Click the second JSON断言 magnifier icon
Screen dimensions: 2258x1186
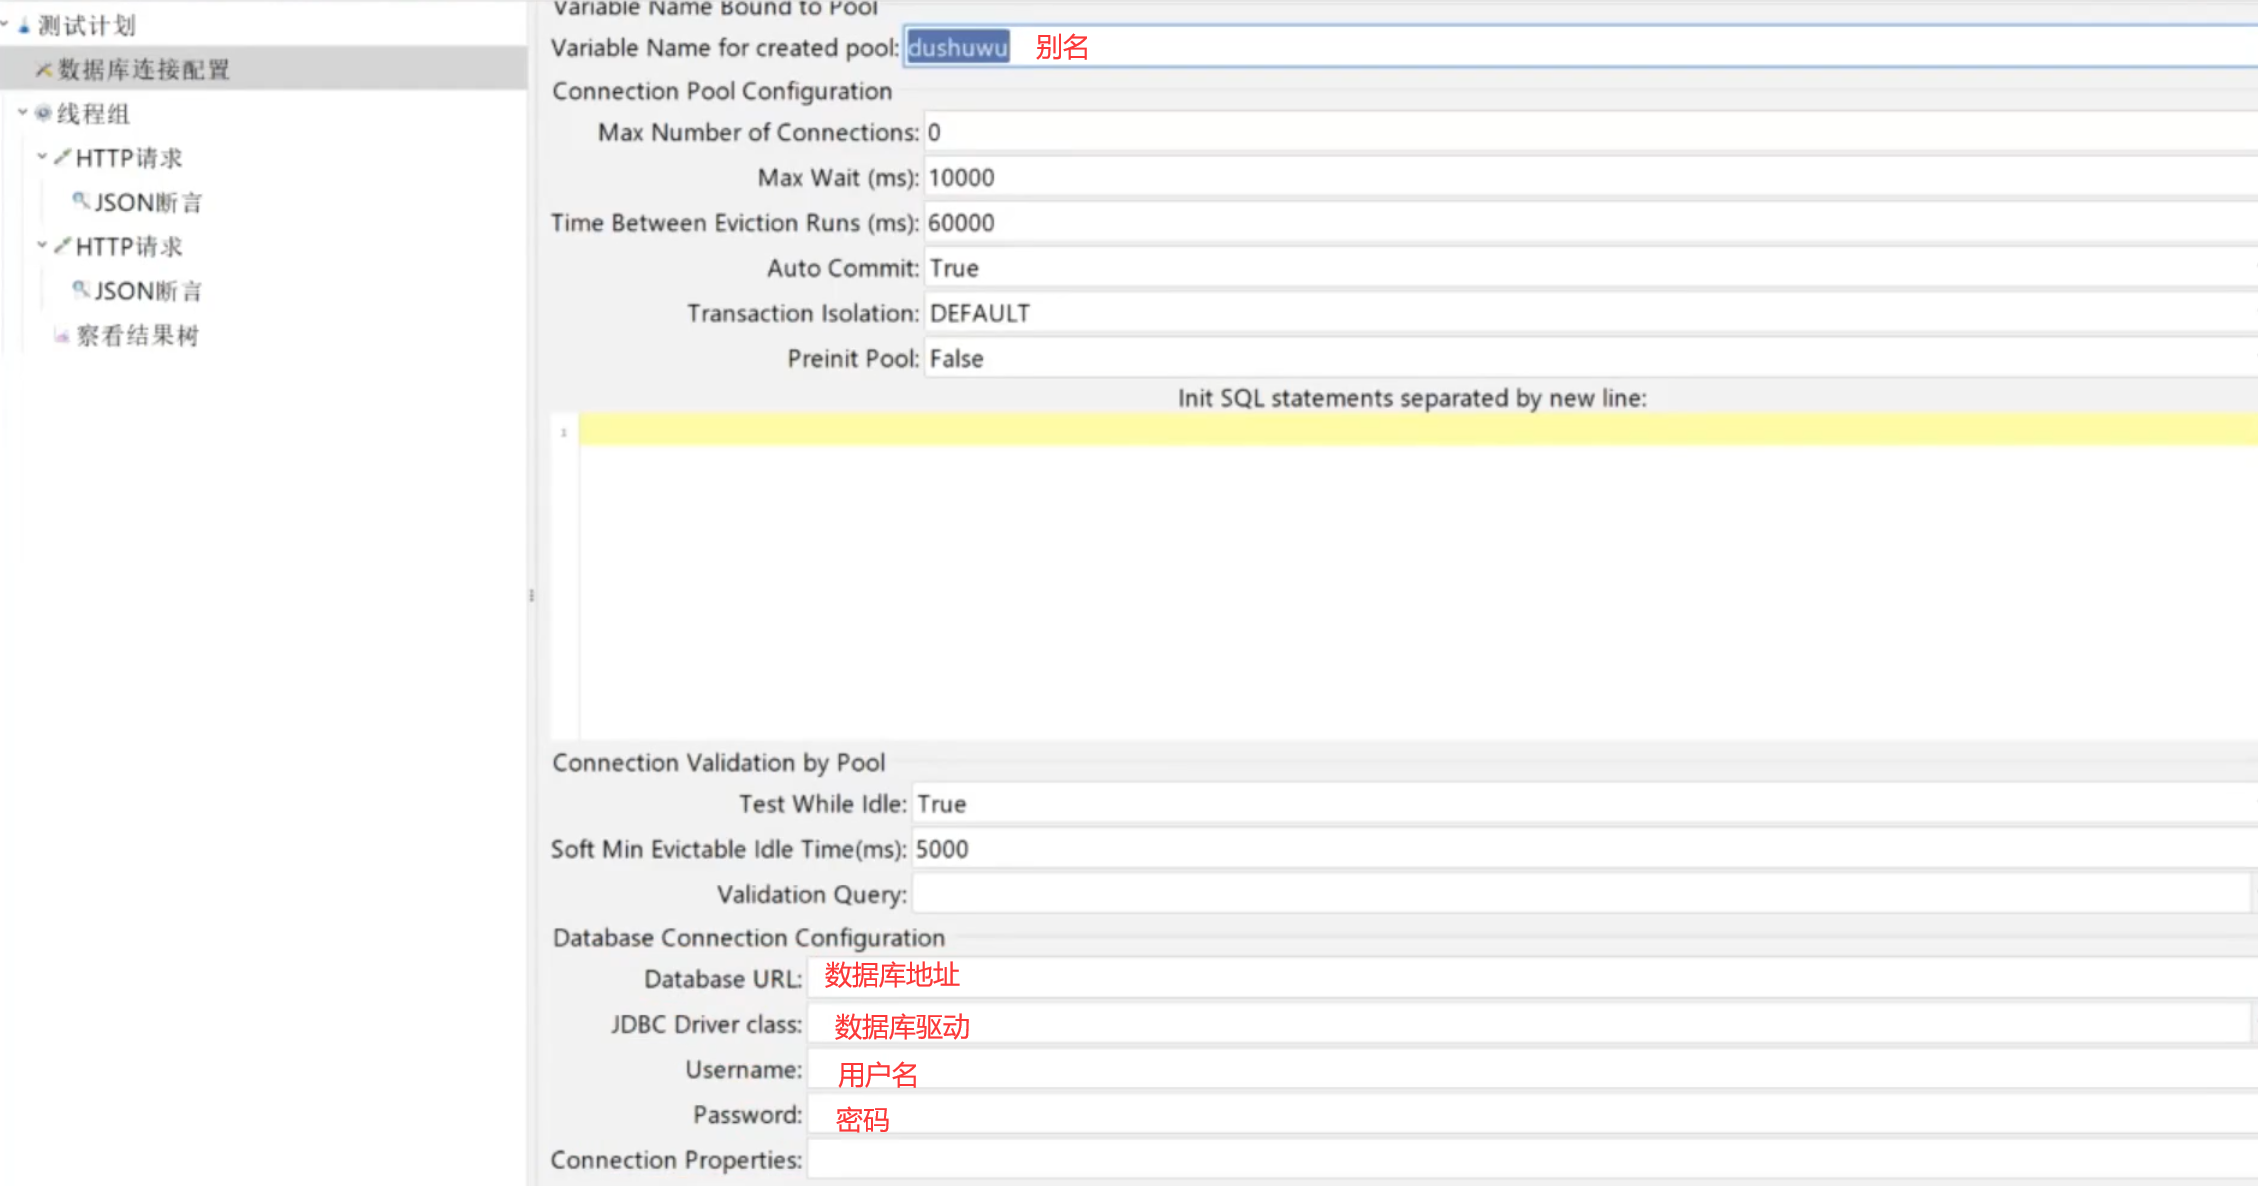click(80, 290)
